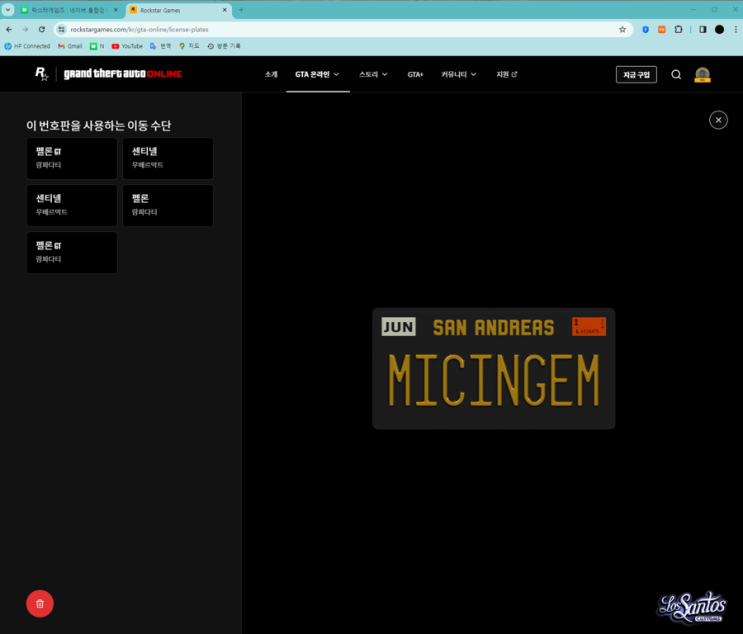Viewport: 743px width, 634px height.
Task: Click the MICINGEM license plate image
Action: click(493, 368)
